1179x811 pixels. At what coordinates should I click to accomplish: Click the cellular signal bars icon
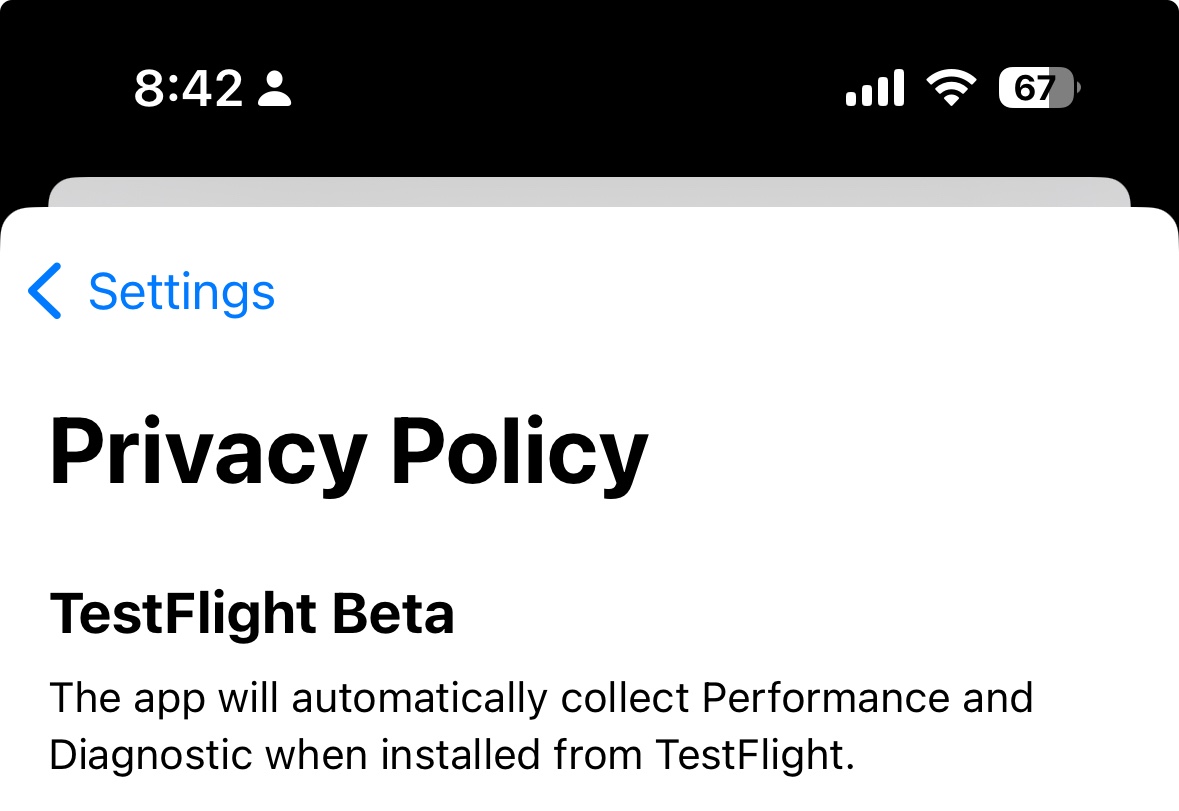874,88
